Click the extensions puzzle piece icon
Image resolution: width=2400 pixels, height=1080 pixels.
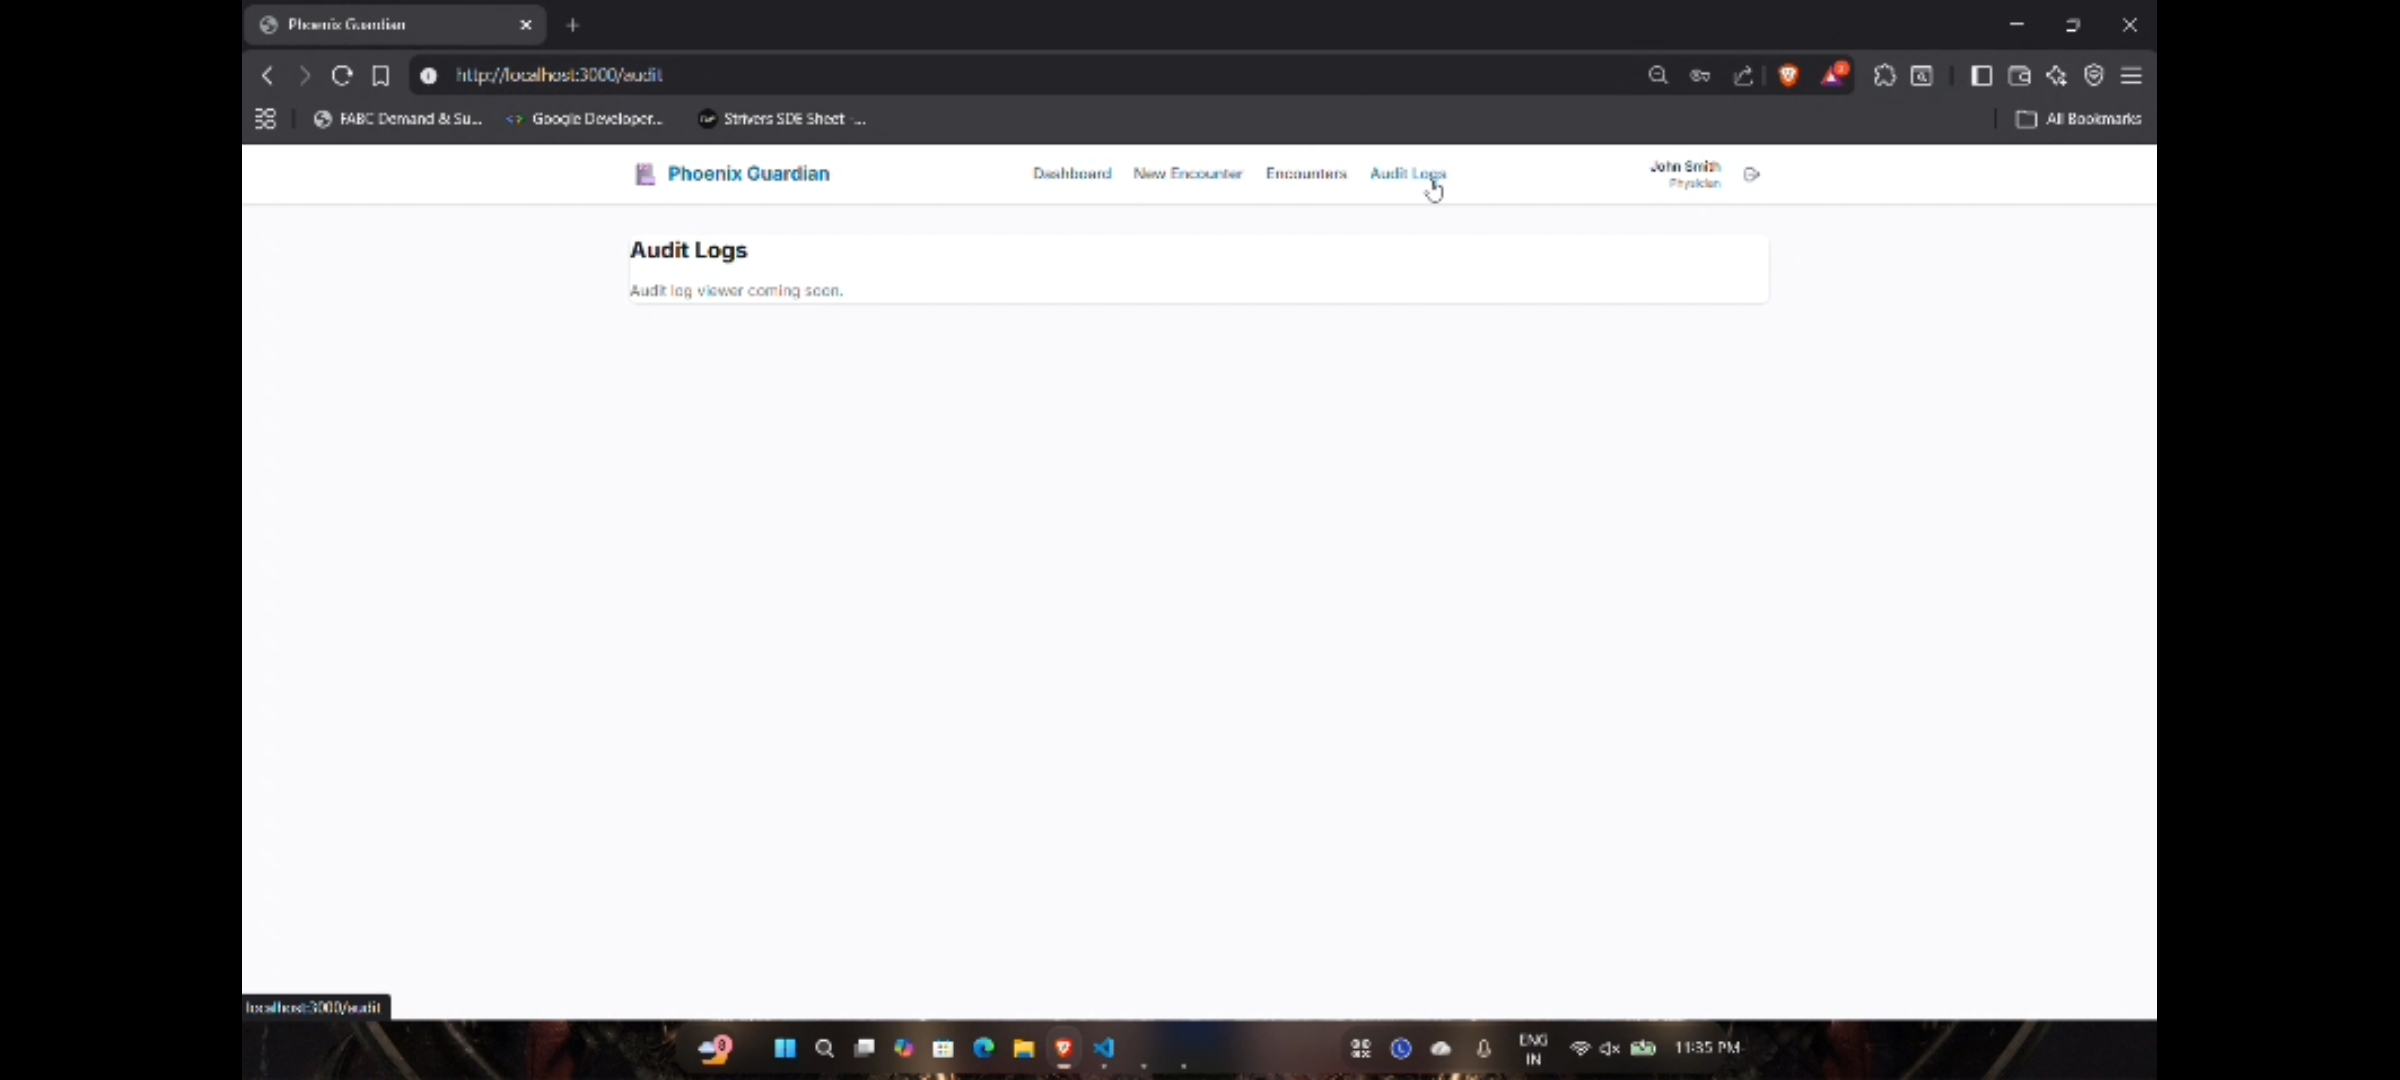[1884, 75]
